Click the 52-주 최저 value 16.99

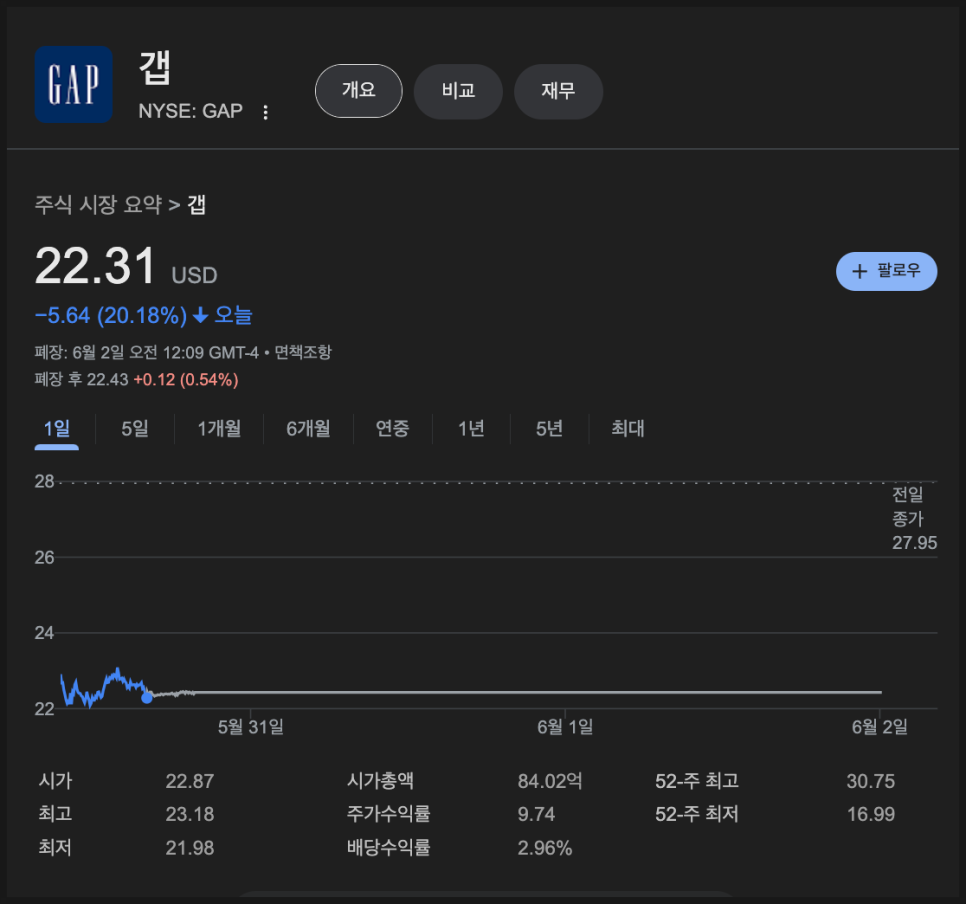point(871,815)
